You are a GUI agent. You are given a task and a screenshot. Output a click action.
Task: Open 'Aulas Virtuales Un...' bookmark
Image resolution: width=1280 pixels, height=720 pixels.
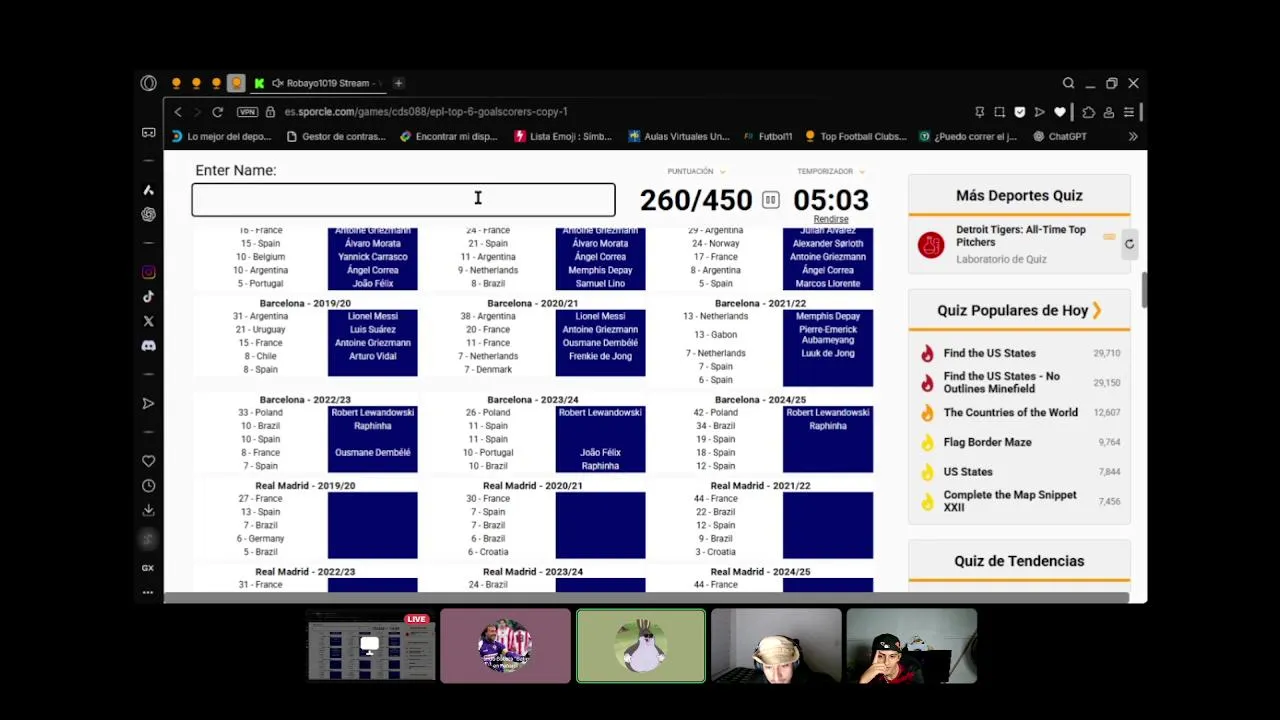(679, 136)
